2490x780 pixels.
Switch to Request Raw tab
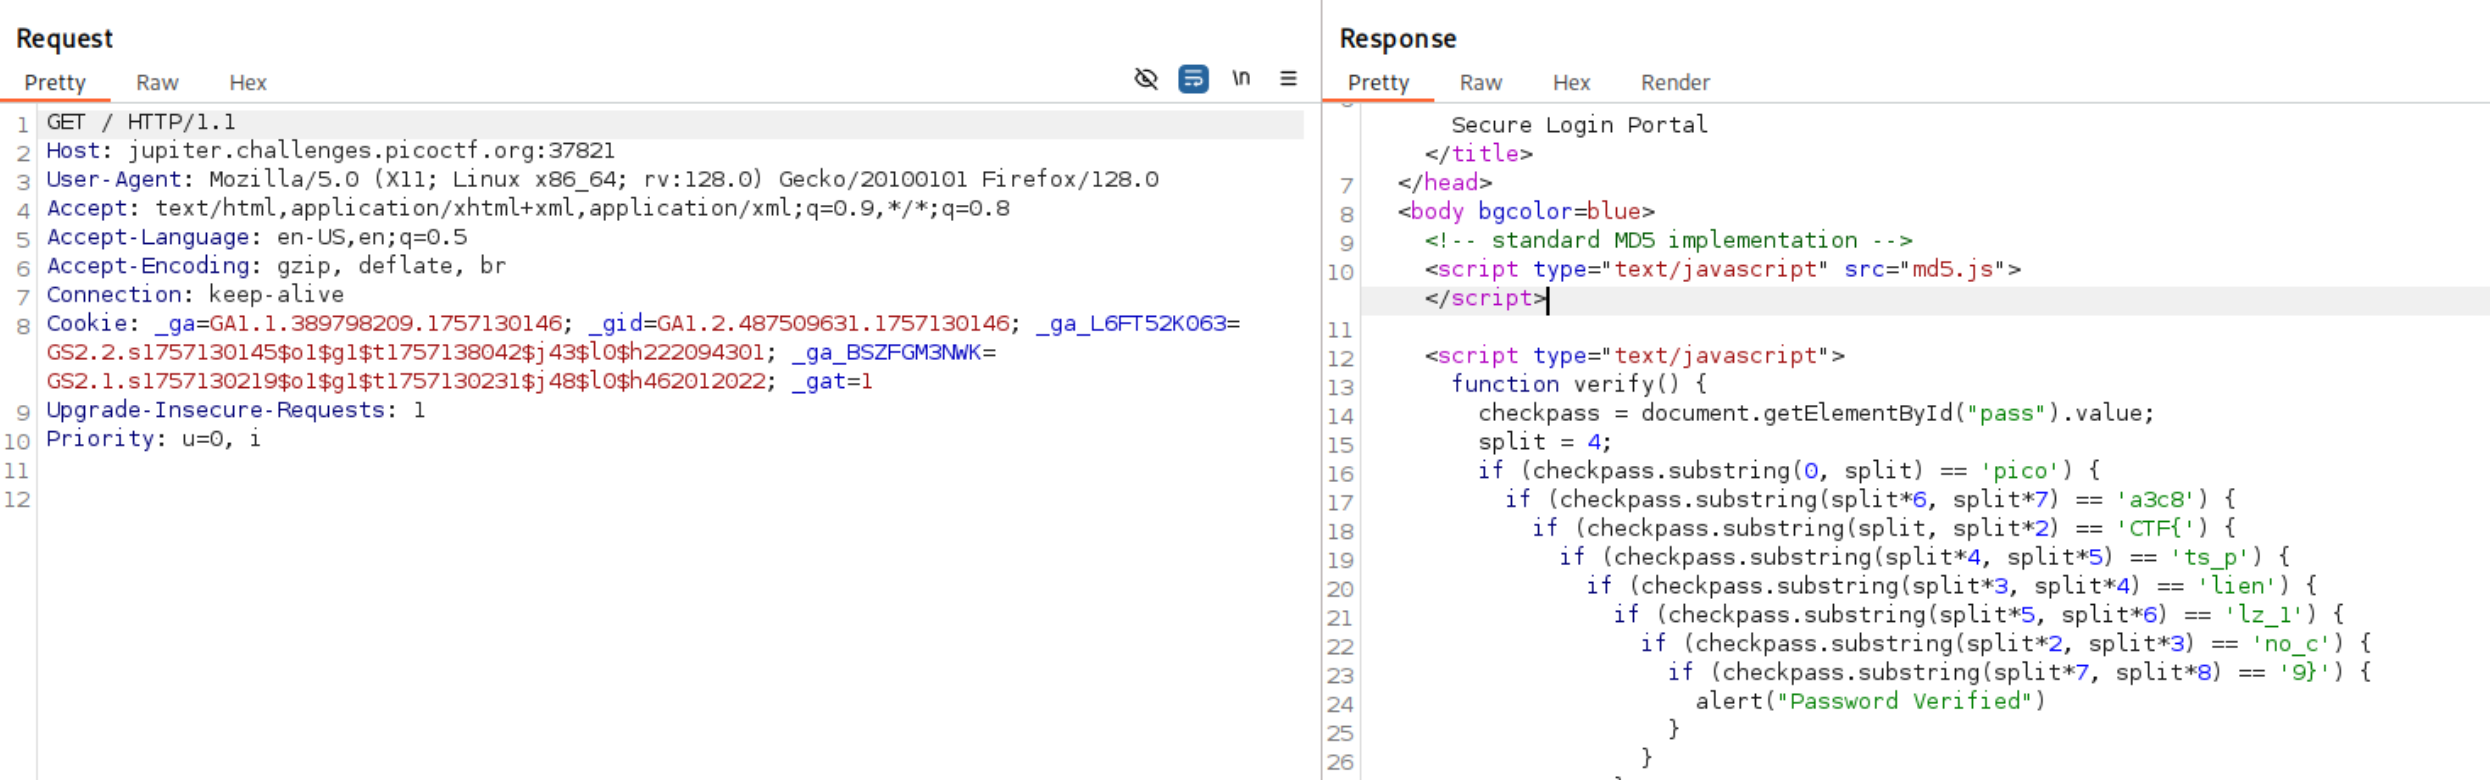click(157, 83)
